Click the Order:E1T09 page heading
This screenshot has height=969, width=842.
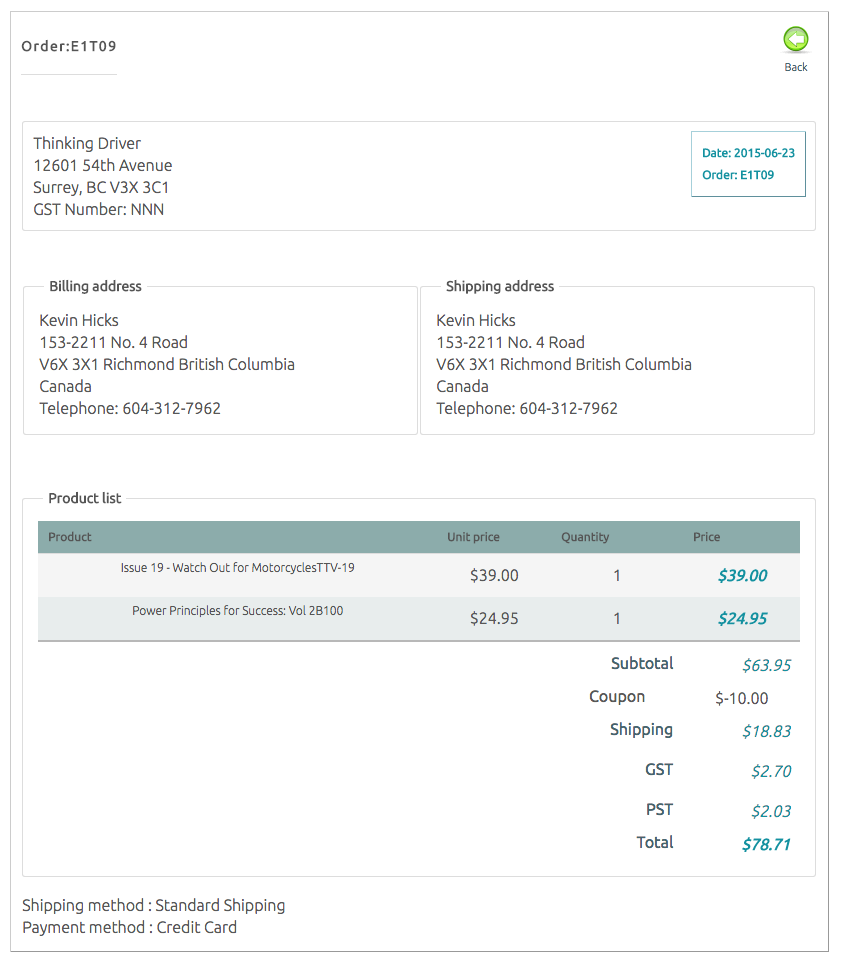[x=69, y=46]
